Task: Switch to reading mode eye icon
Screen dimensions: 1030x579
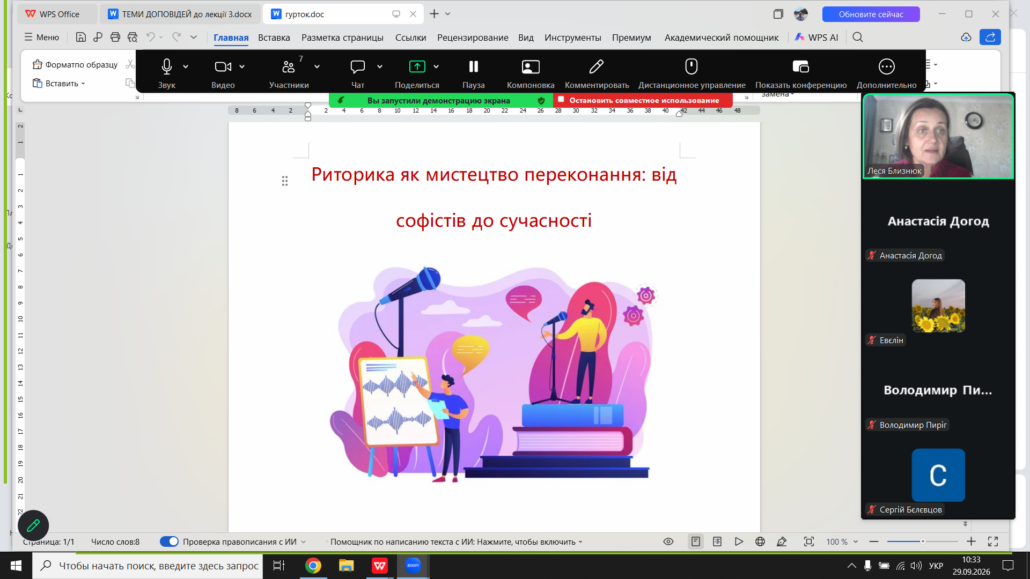Action: (x=668, y=542)
